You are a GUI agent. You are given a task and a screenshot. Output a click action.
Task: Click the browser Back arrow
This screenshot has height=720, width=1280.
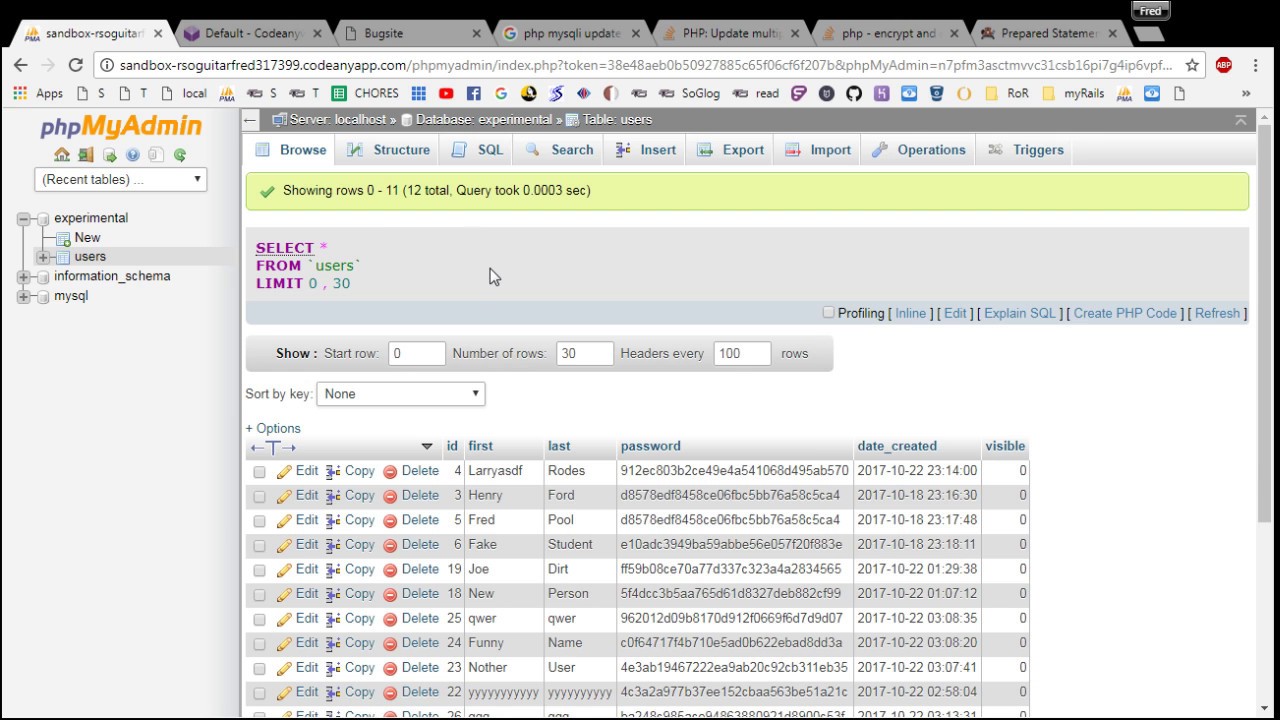[21, 65]
